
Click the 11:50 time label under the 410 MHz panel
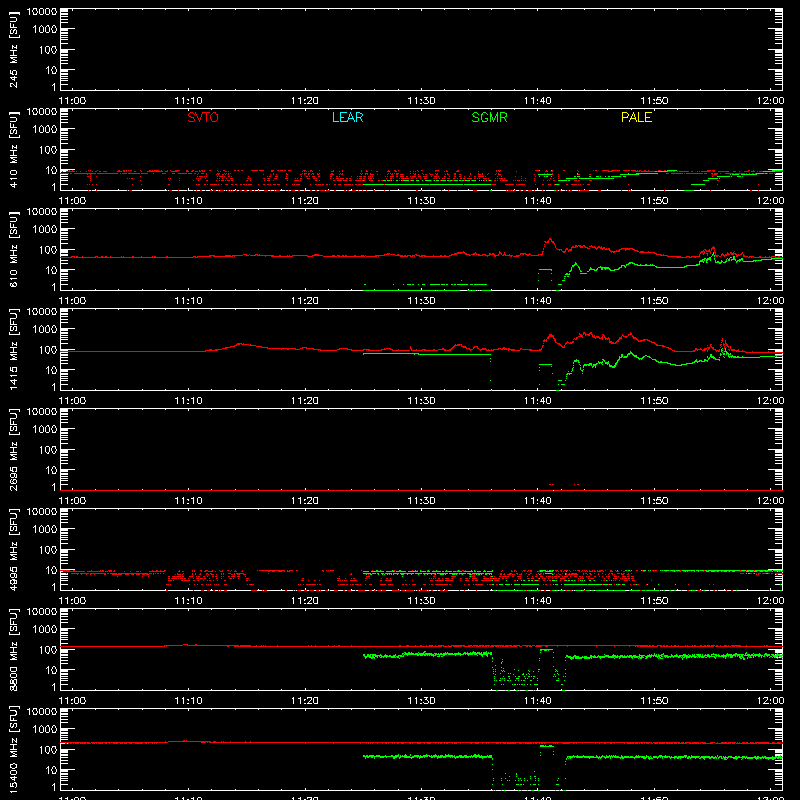click(x=654, y=201)
